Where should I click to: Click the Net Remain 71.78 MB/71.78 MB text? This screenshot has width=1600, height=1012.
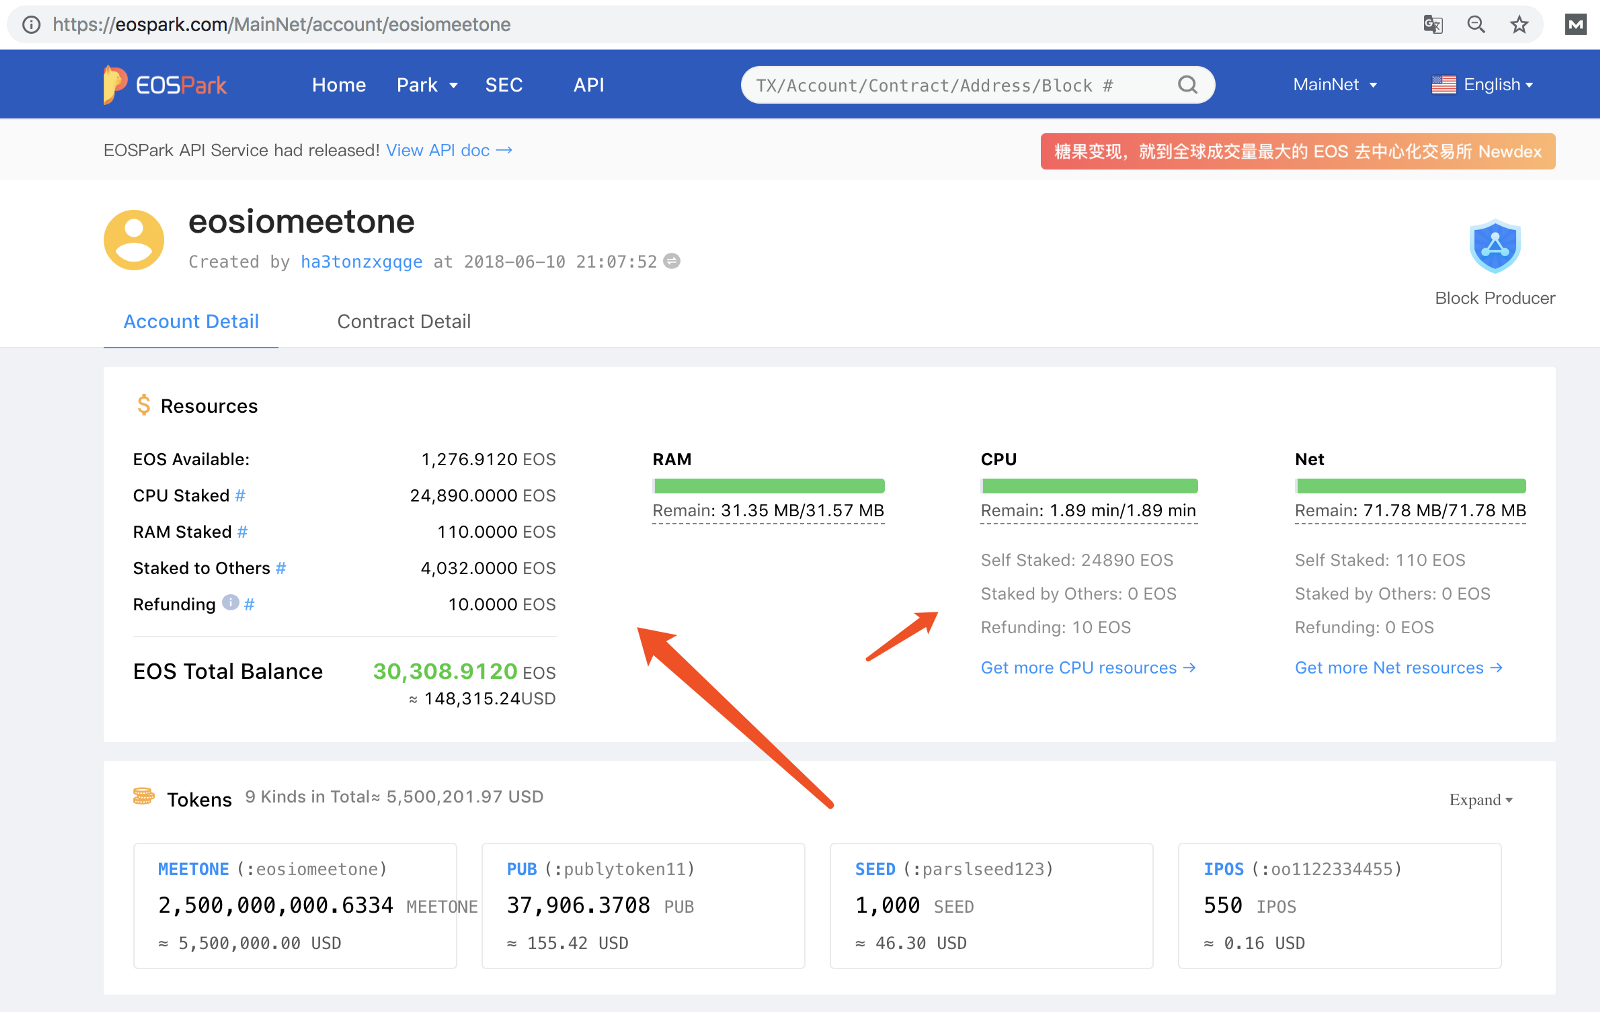[x=1411, y=511]
